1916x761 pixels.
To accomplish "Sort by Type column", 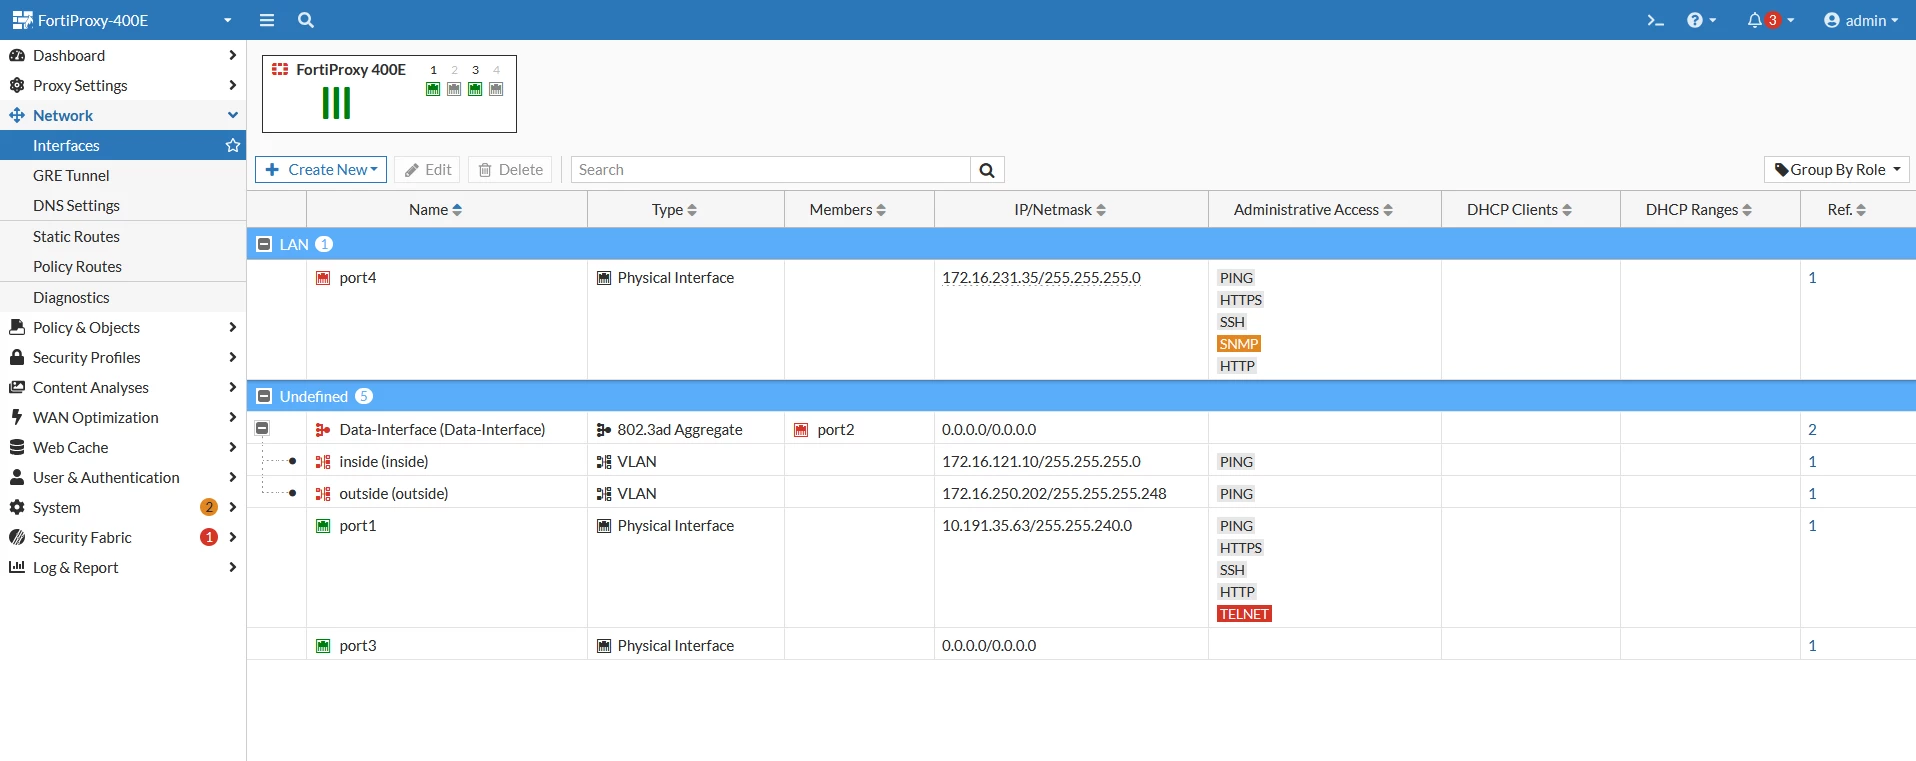I will pyautogui.click(x=674, y=210).
